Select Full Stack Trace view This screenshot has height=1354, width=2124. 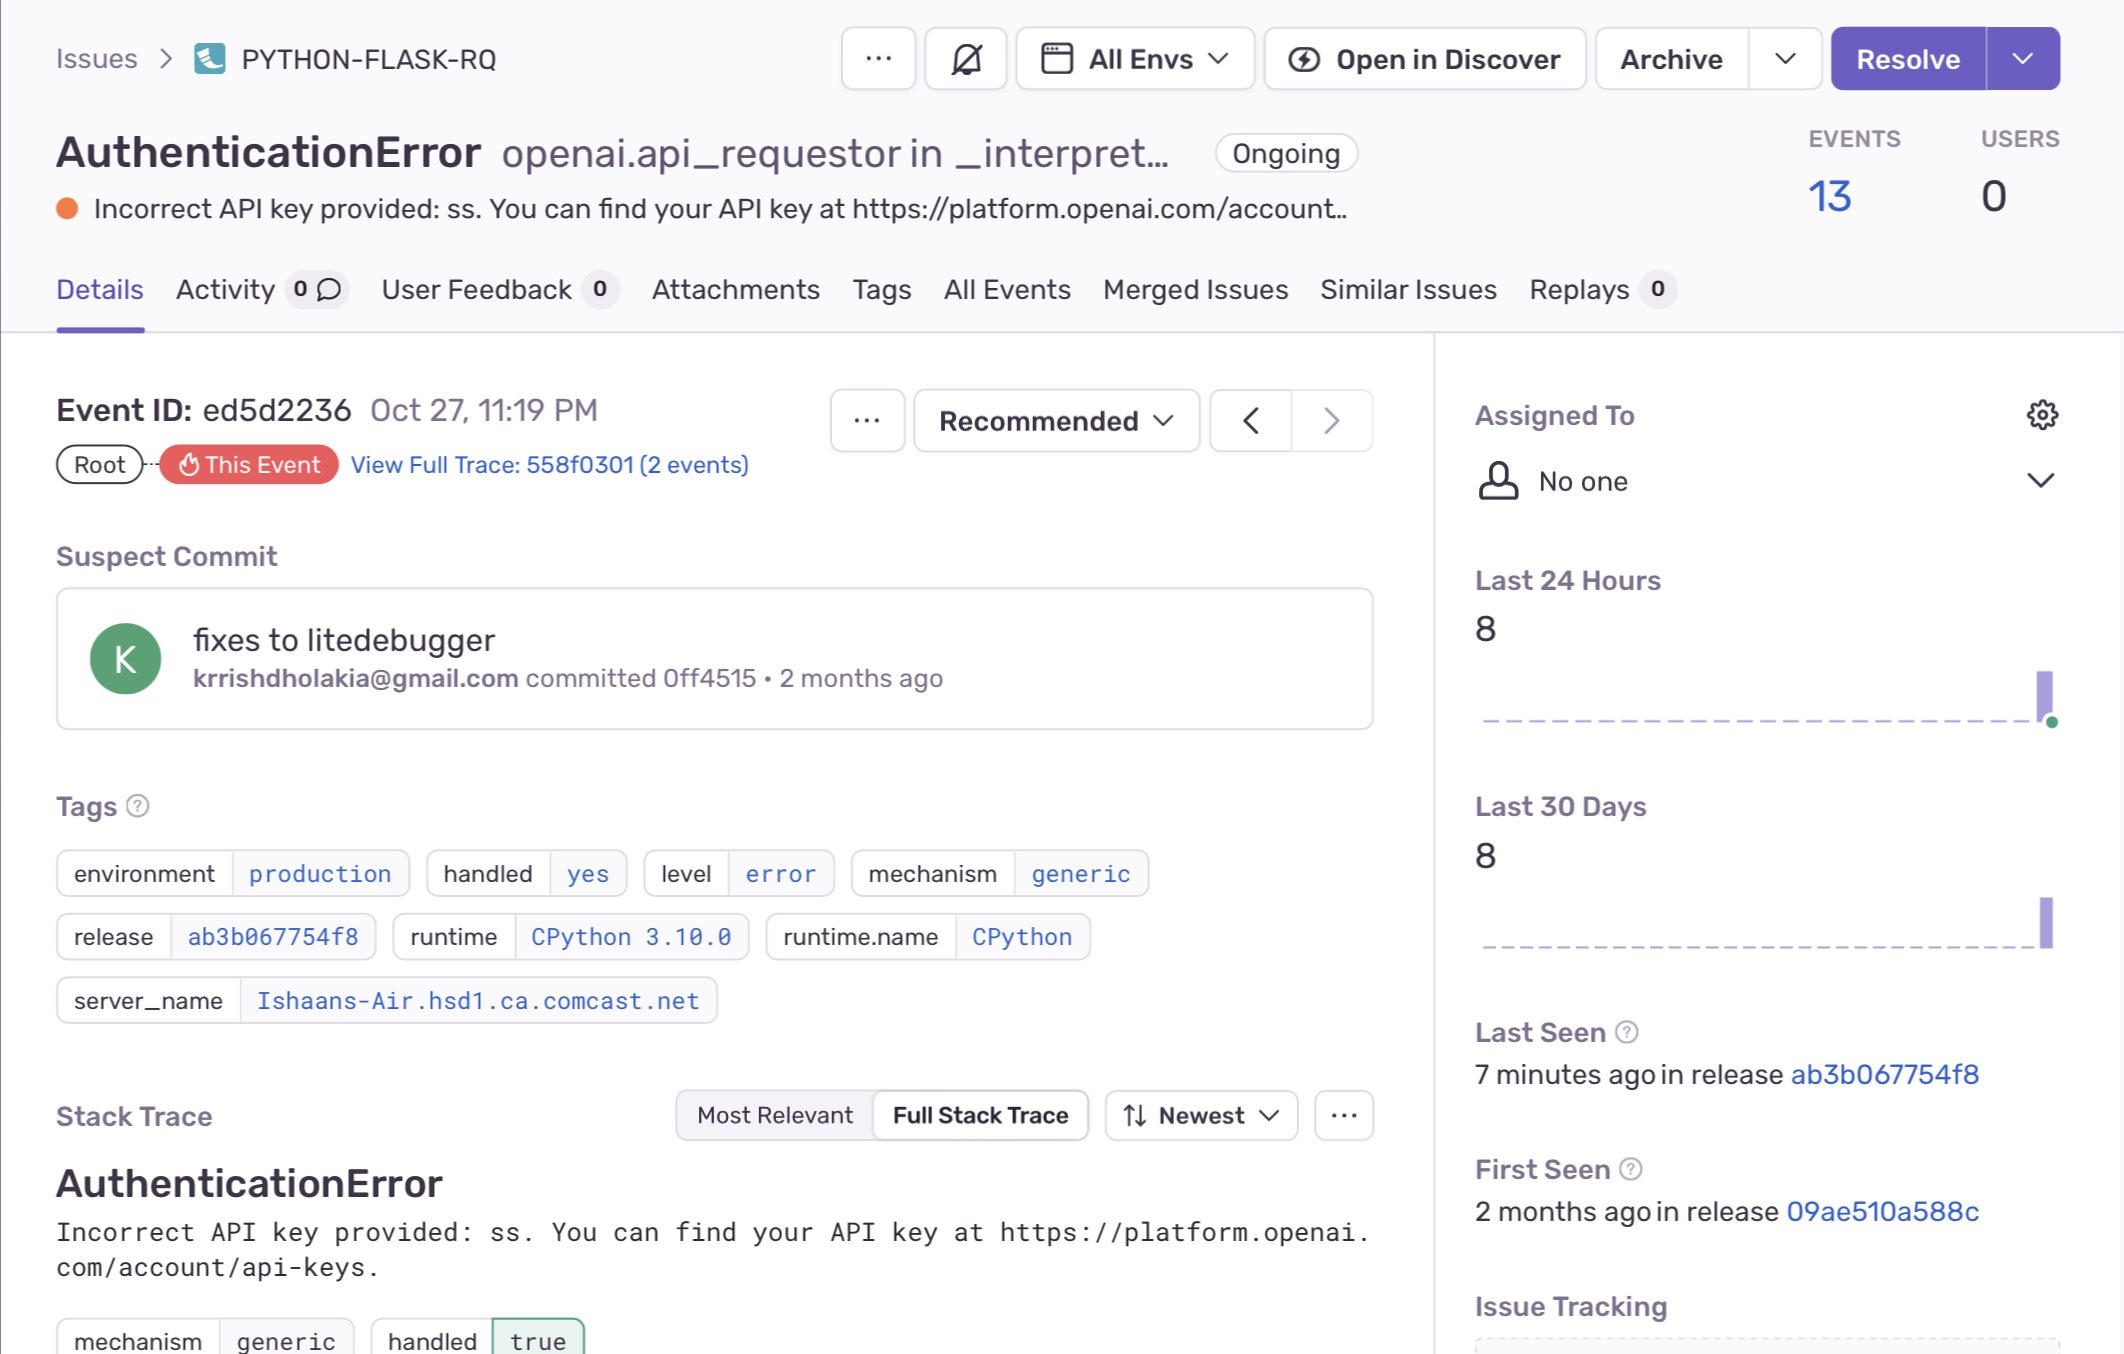coord(981,1116)
